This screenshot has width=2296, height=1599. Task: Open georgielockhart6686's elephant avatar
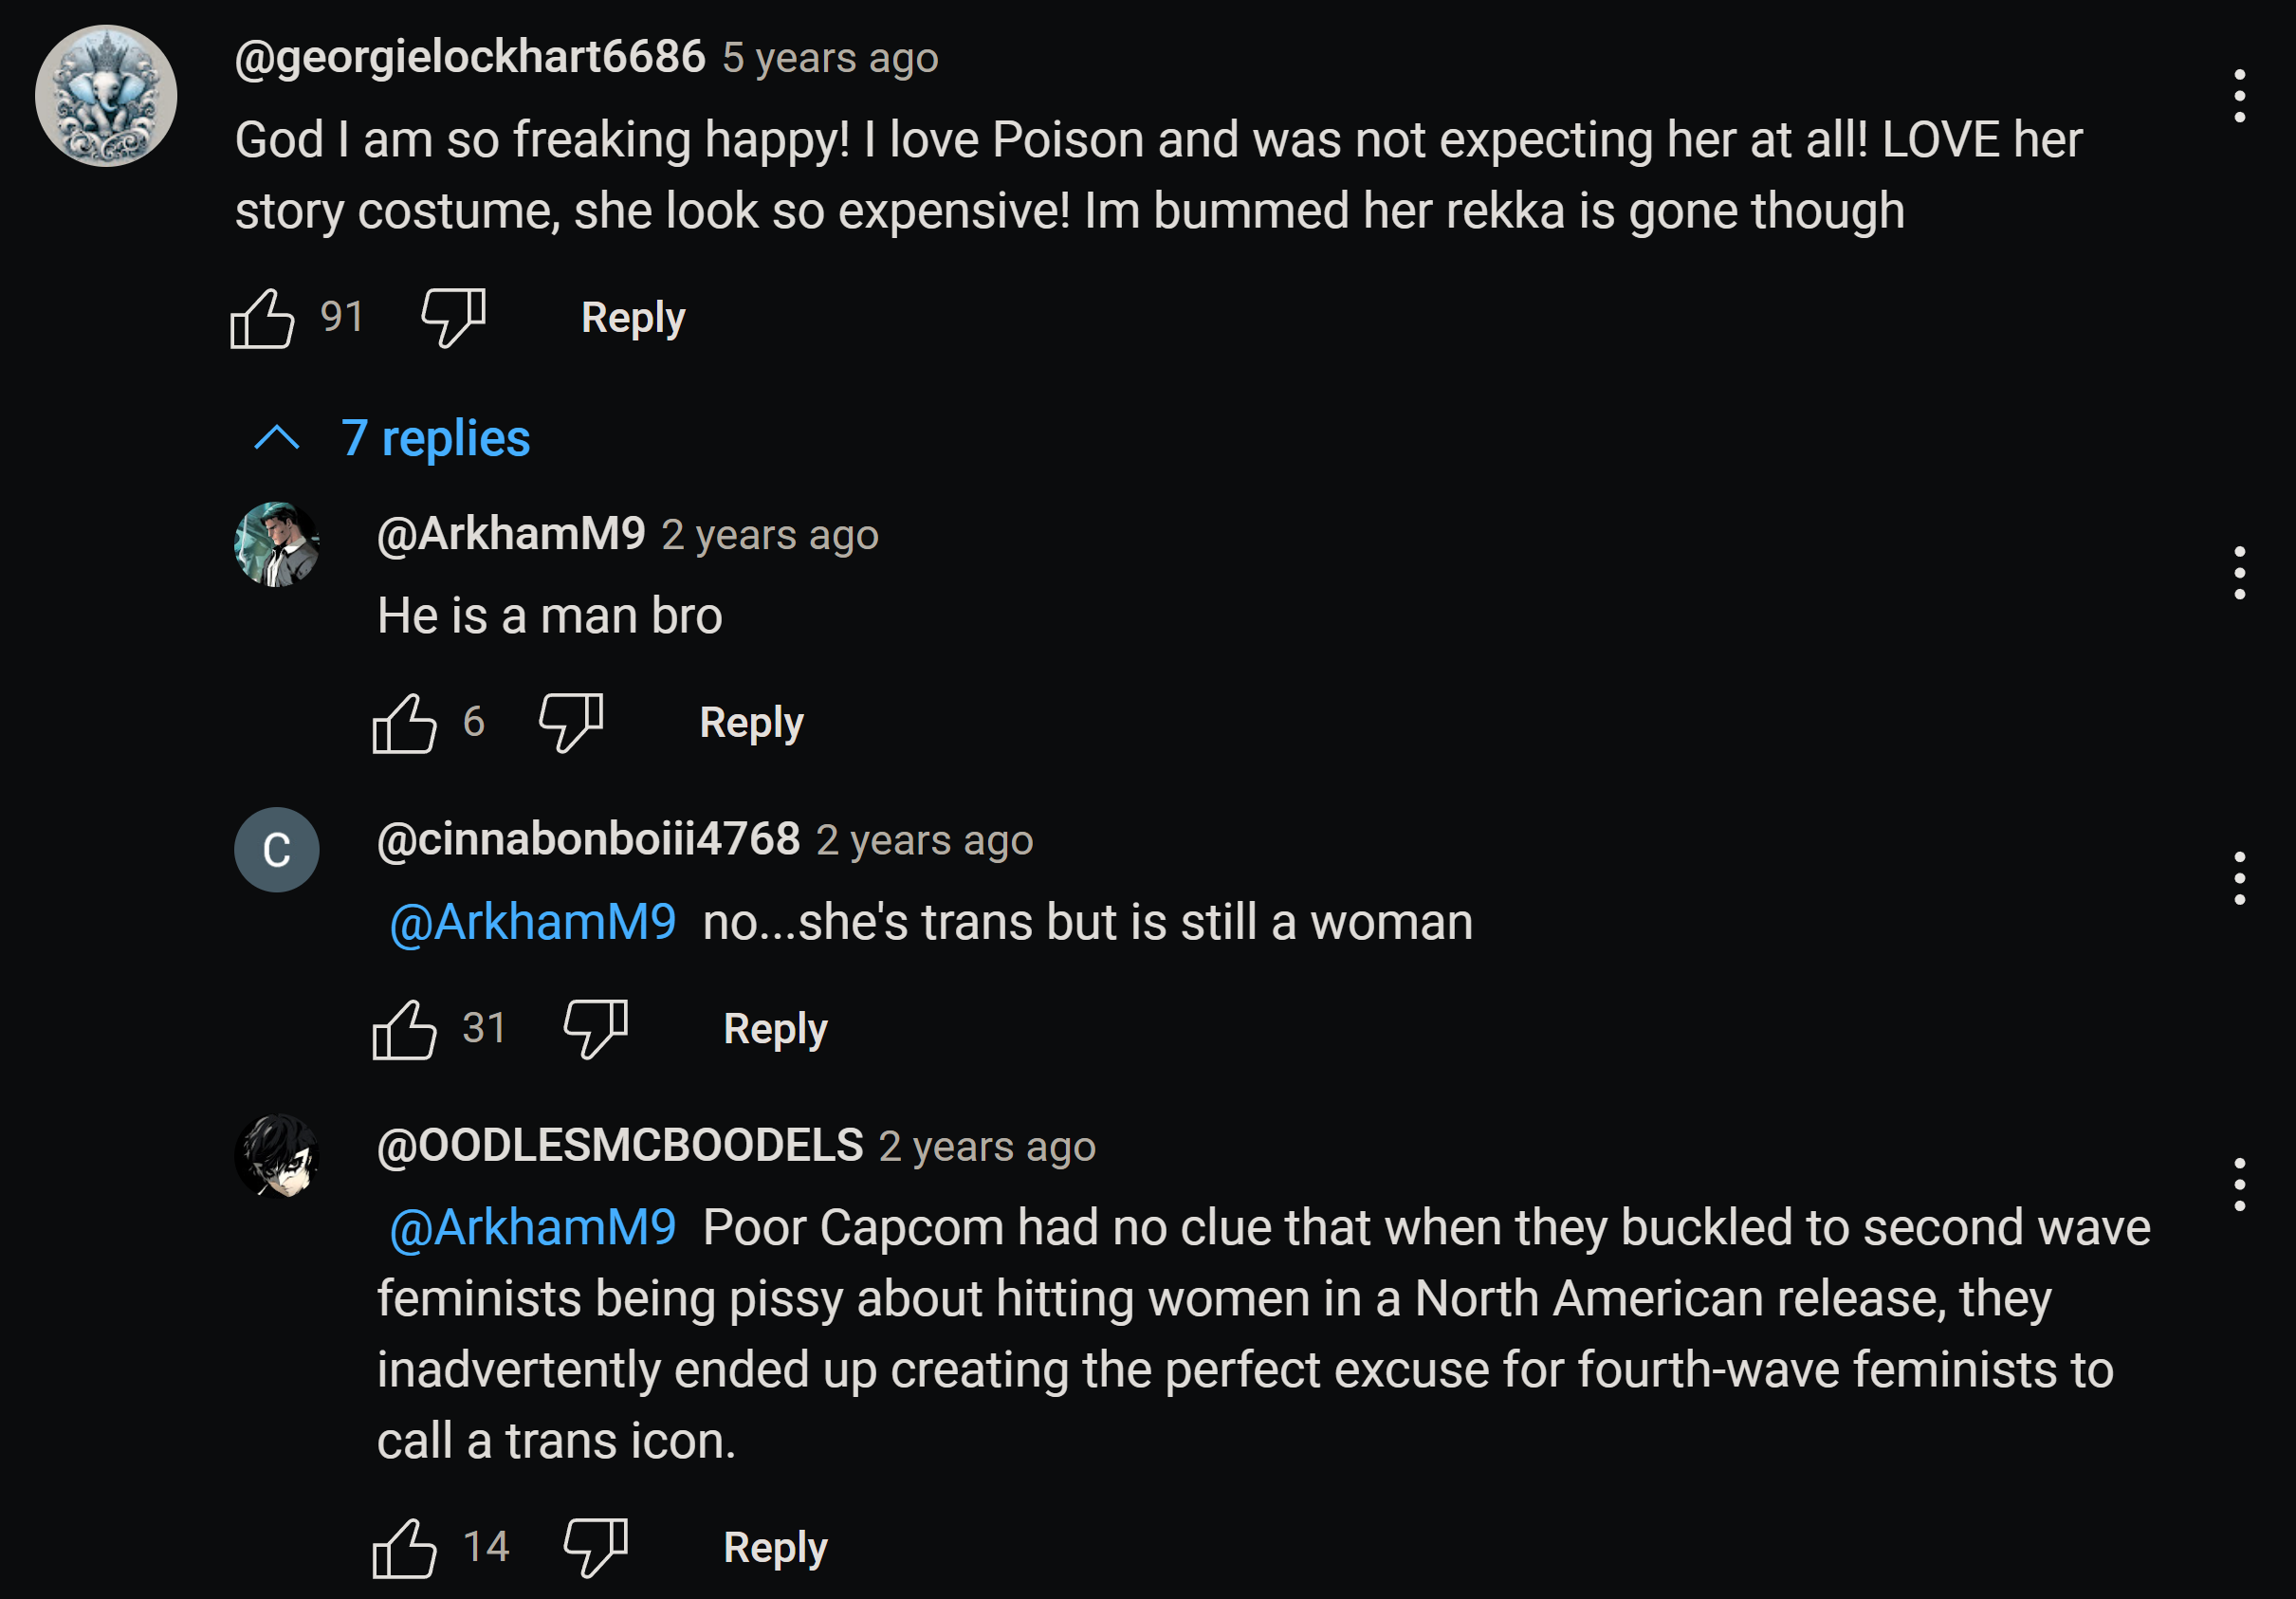point(106,96)
